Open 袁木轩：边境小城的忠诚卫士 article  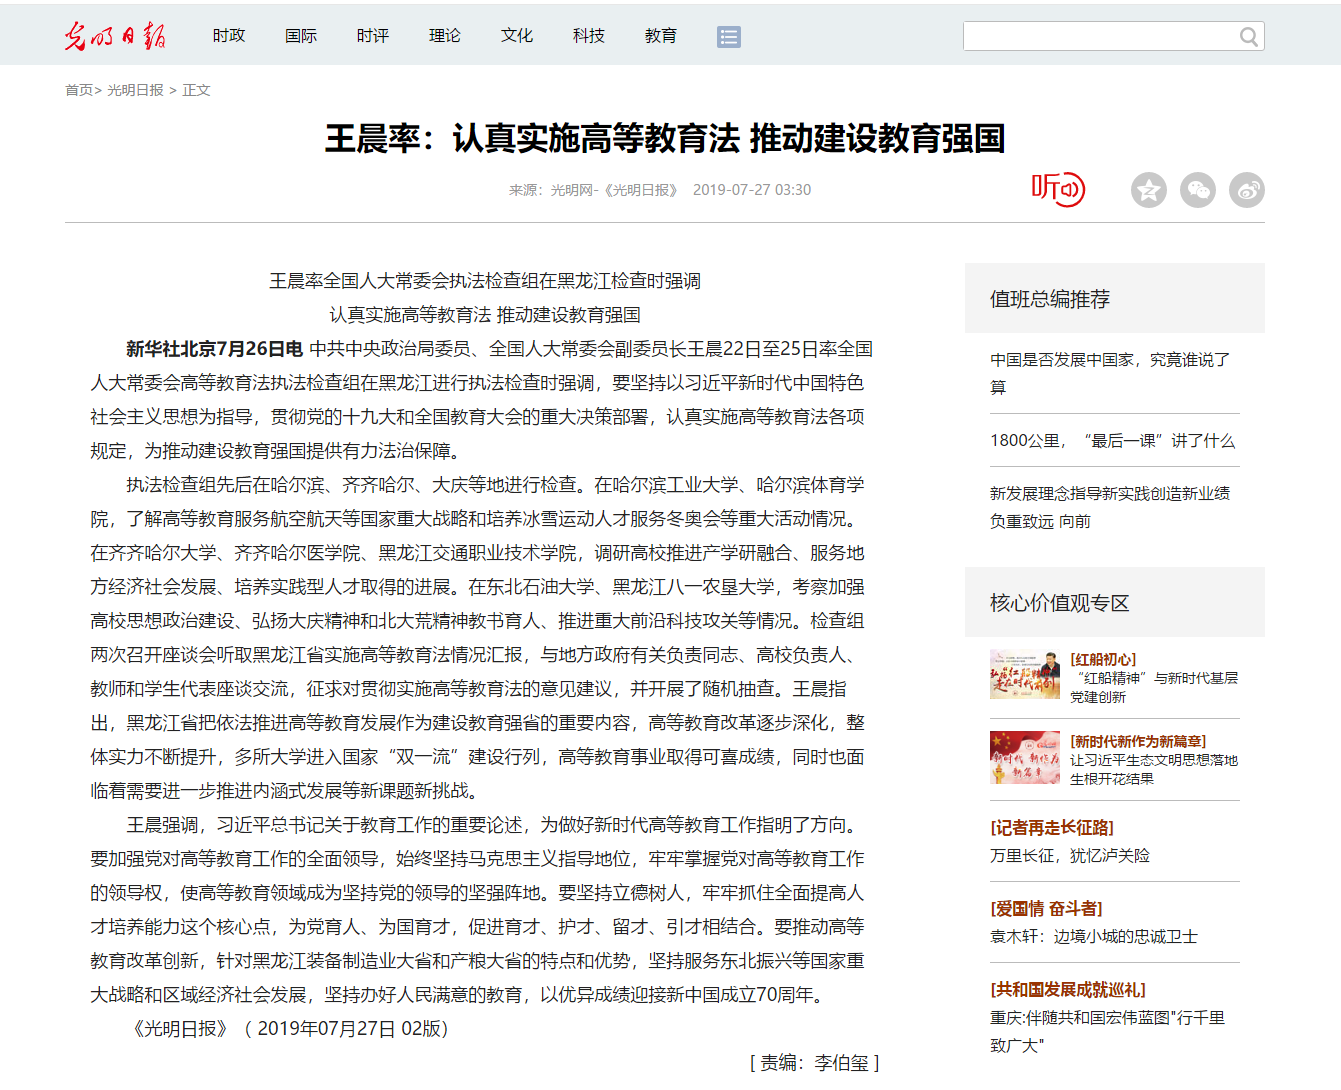point(1093,936)
